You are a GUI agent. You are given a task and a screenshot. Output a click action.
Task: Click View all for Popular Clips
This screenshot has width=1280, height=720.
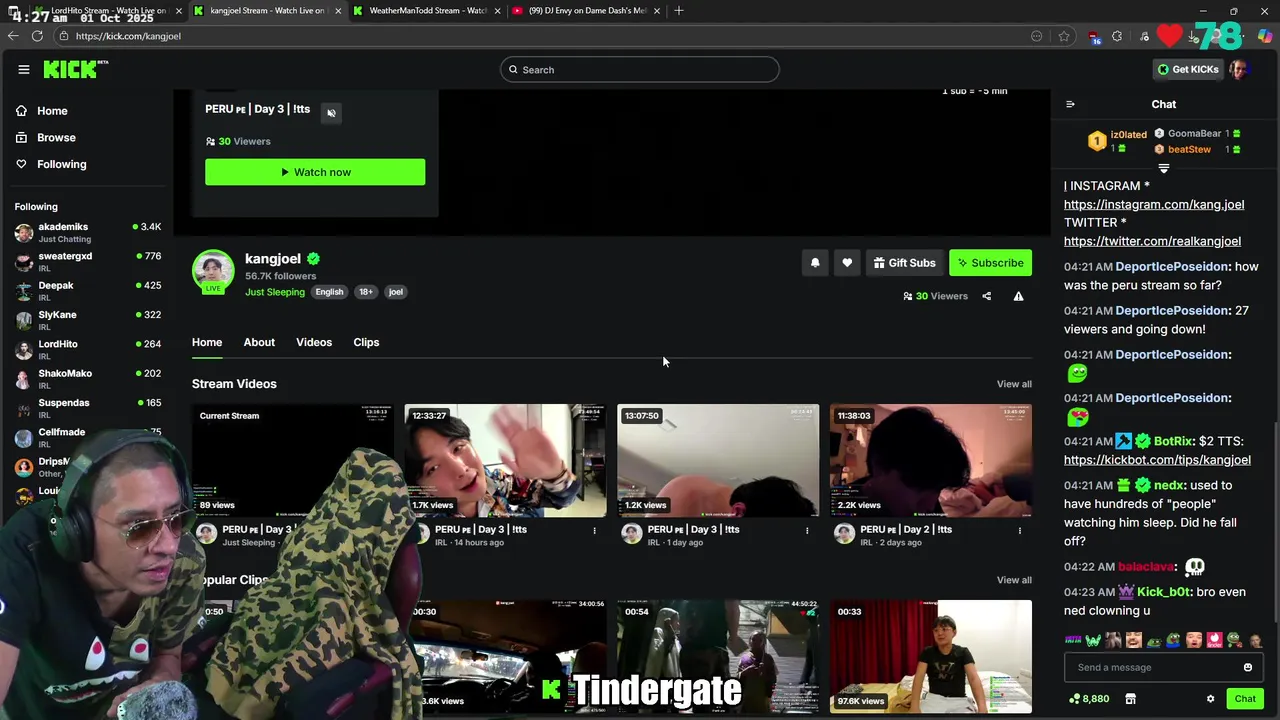tap(1014, 580)
